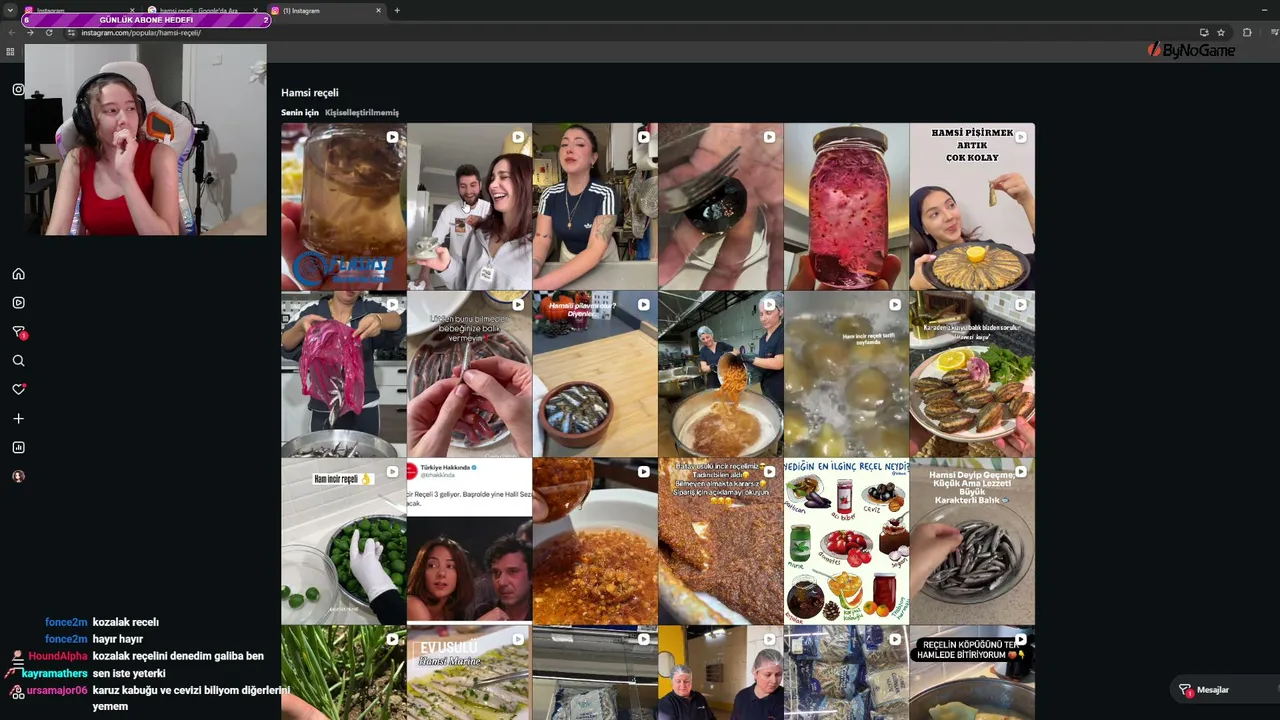Create a new post with plus icon
This screenshot has width=1280, height=720.
18,418
